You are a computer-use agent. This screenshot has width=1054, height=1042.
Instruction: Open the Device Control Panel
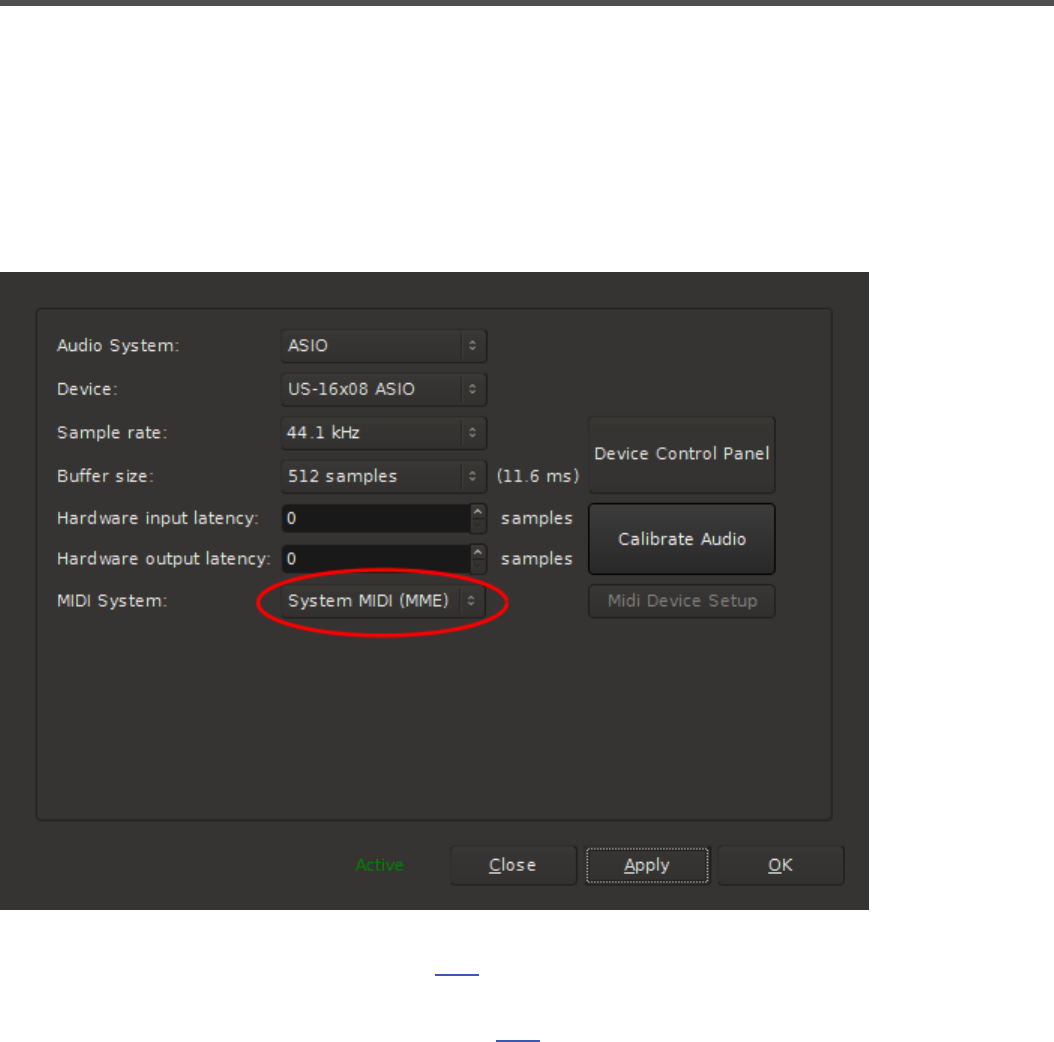[x=682, y=454]
